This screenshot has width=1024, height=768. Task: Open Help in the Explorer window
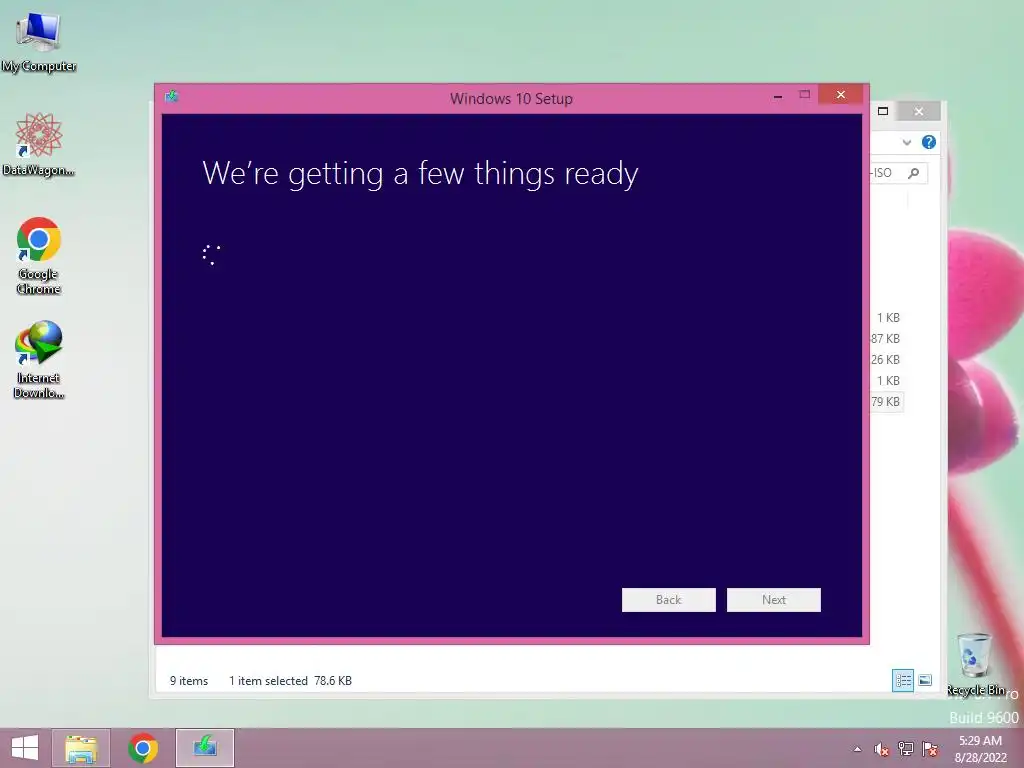929,142
